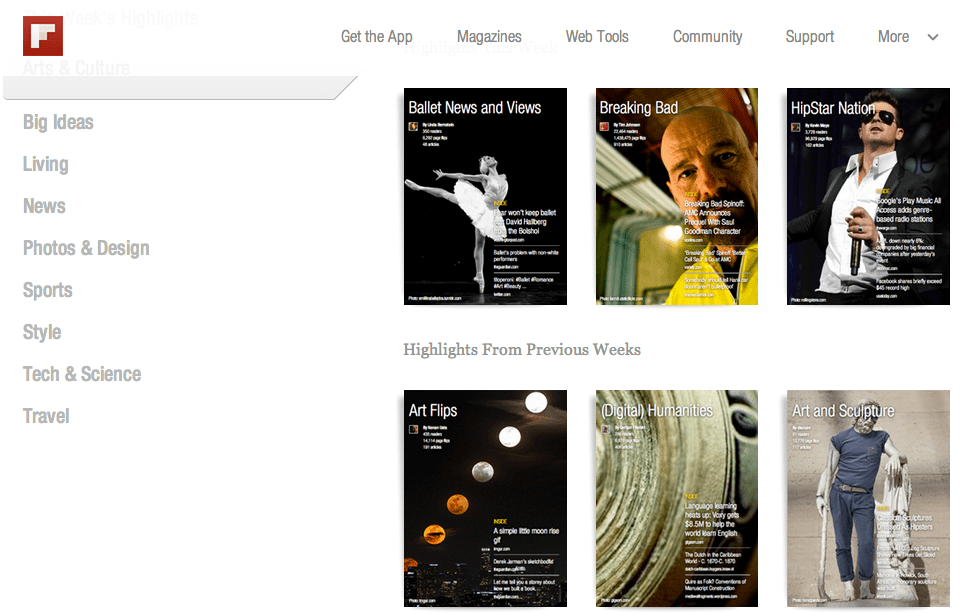The height and width of the screenshot is (614, 973).
Task: Click 'A simple little moon rise gif' headline
Action: tap(526, 536)
